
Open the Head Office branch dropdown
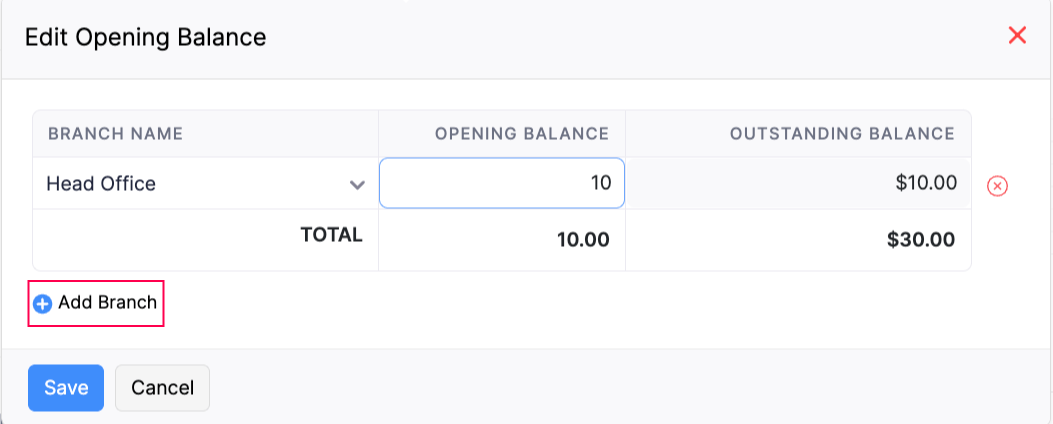[205, 184]
